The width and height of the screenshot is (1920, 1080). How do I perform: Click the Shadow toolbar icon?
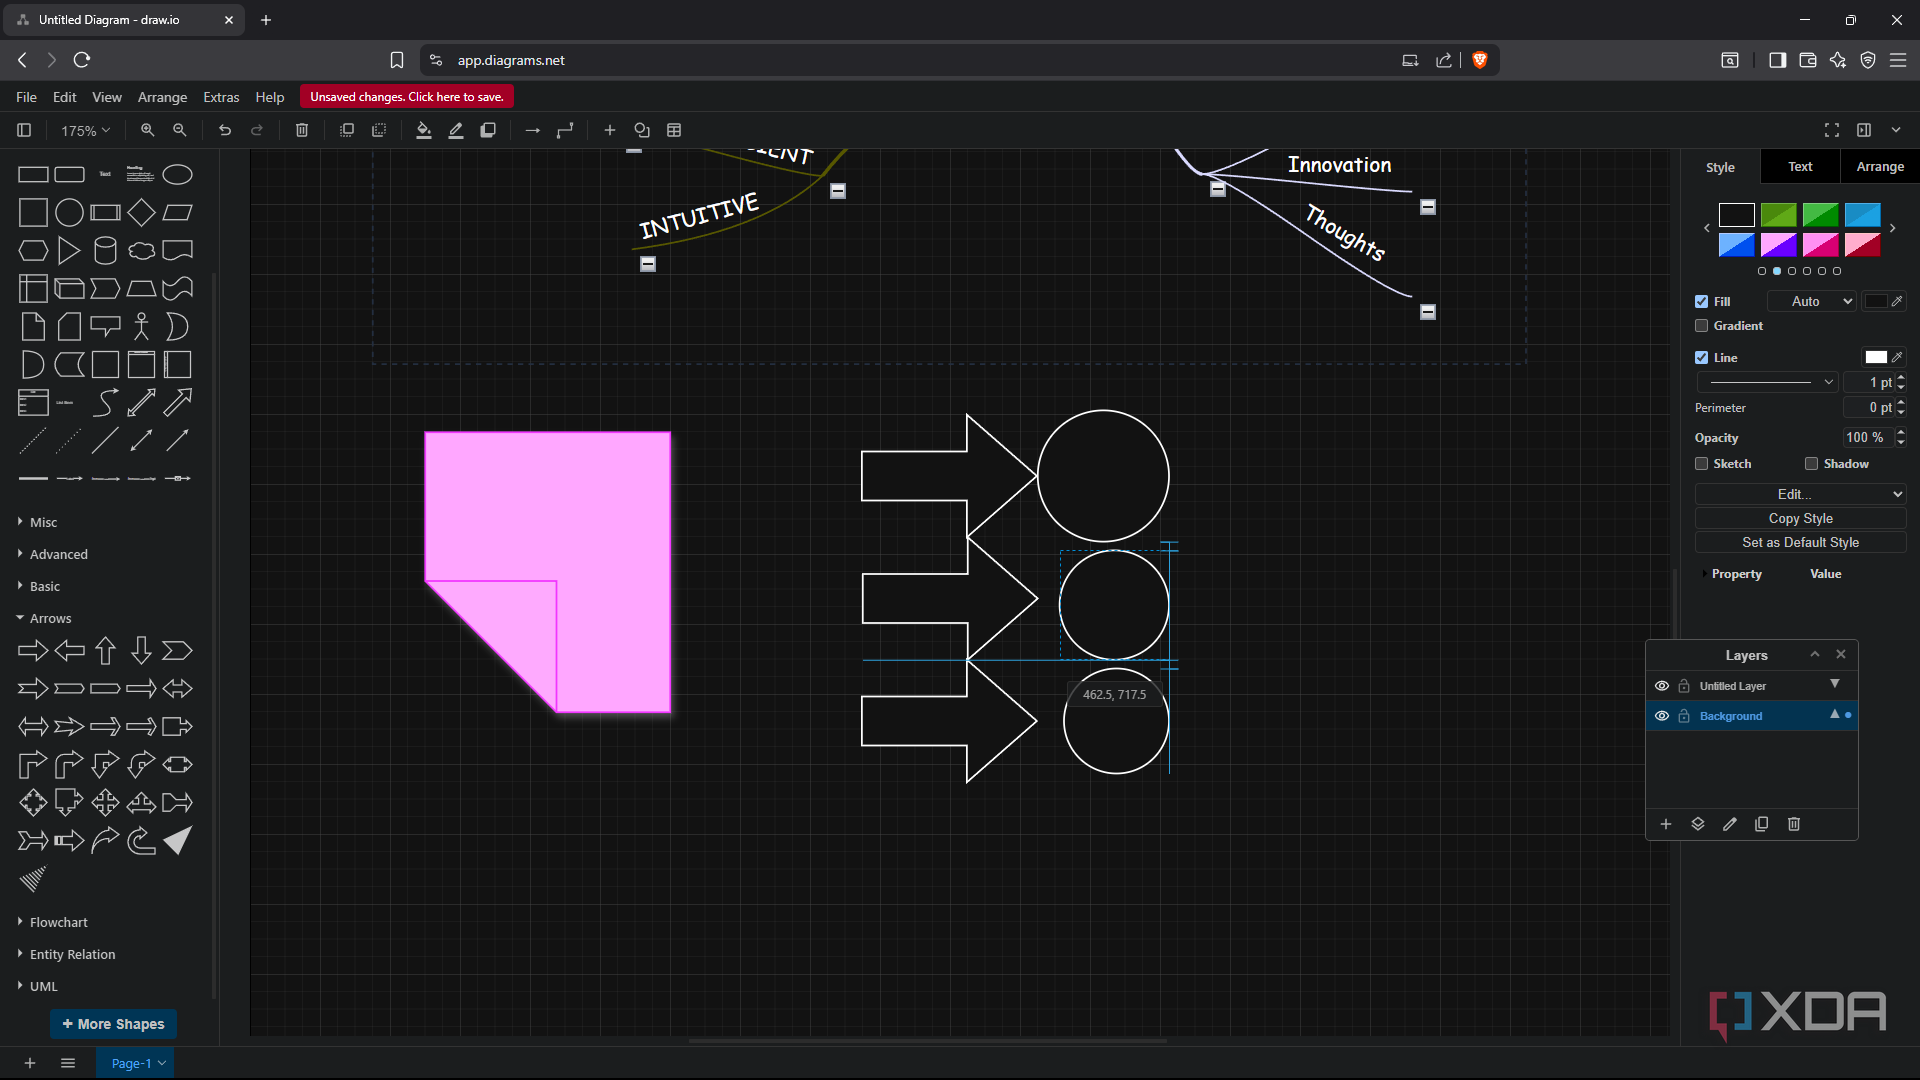(x=488, y=130)
